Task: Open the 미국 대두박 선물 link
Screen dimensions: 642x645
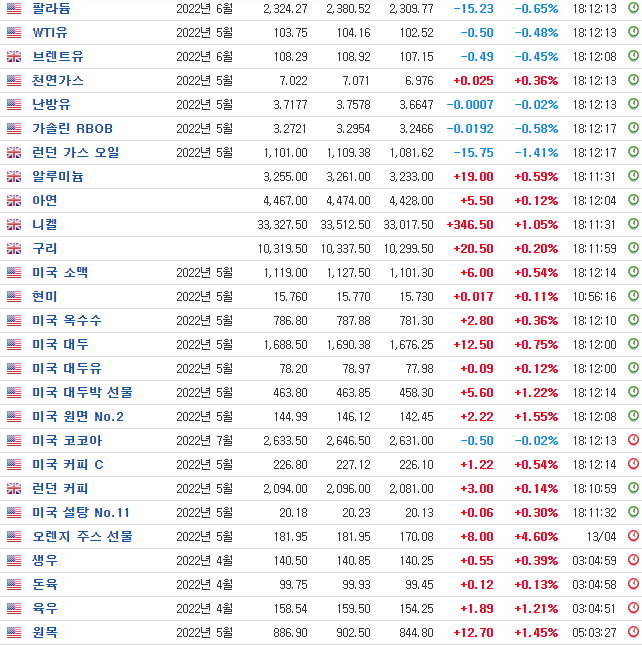Action: click(x=82, y=392)
